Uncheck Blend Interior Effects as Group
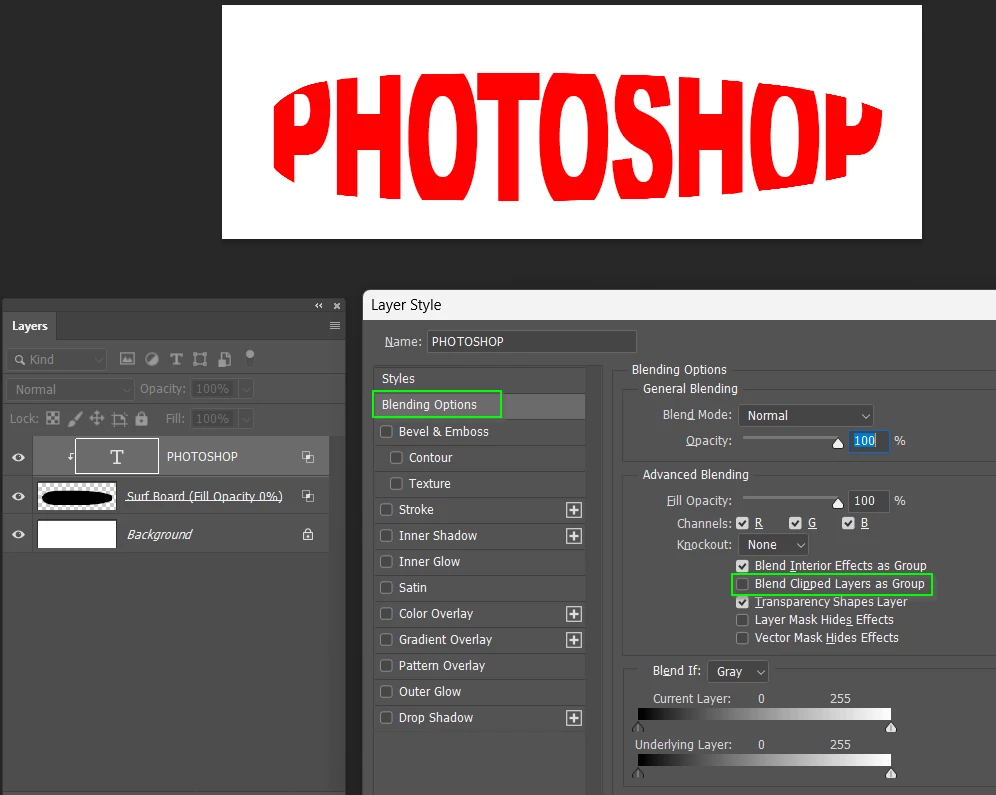The height and width of the screenshot is (795, 996). (x=742, y=565)
